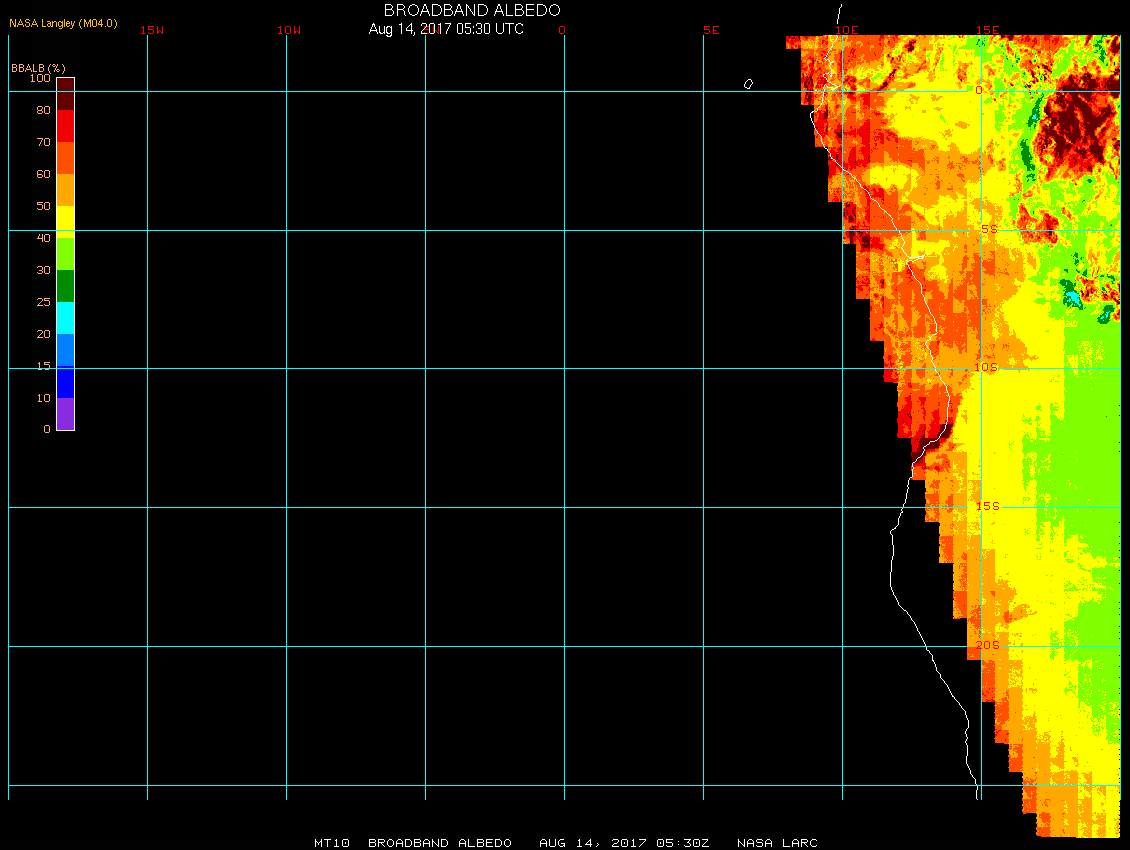Click the dark maroon 80-100% legend swatch
This screenshot has height=850, width=1130.
pos(65,93)
